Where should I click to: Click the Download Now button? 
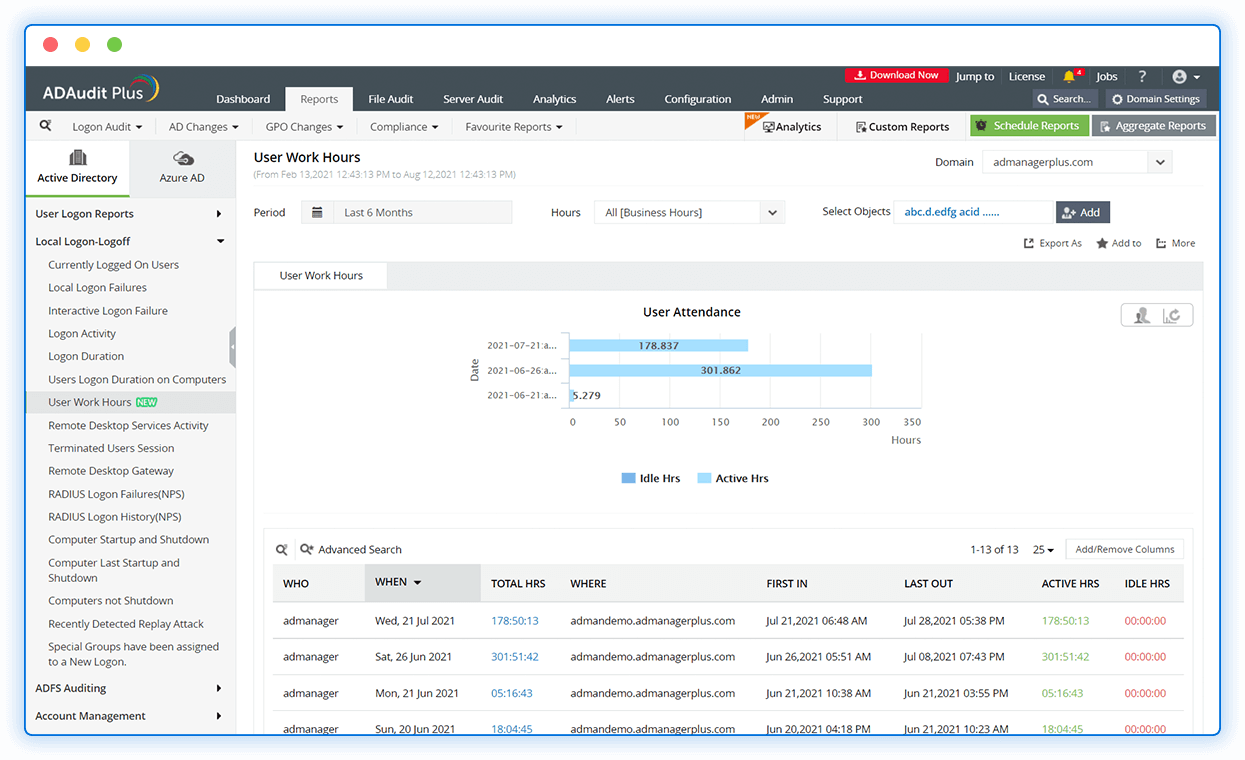pyautogui.click(x=896, y=75)
